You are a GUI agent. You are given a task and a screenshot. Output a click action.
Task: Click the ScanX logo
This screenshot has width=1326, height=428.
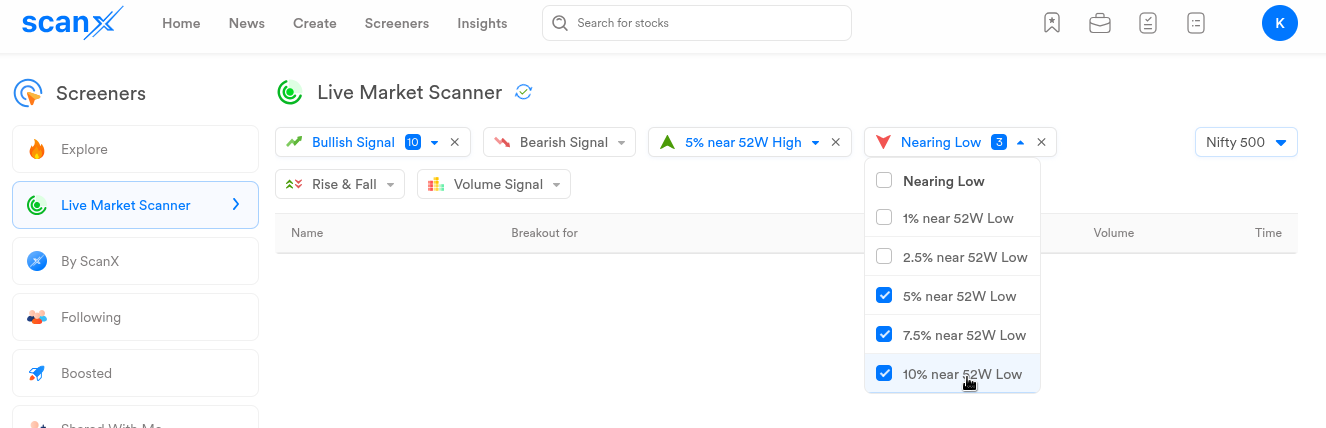click(x=73, y=22)
